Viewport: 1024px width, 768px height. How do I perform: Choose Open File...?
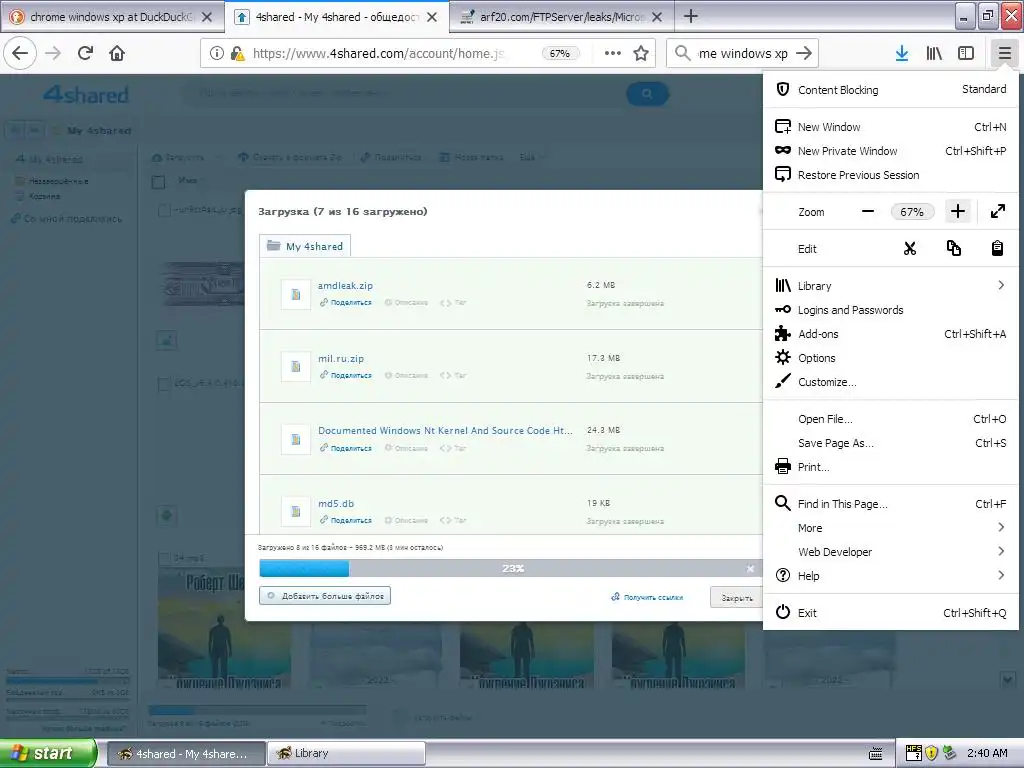pyautogui.click(x=891, y=419)
